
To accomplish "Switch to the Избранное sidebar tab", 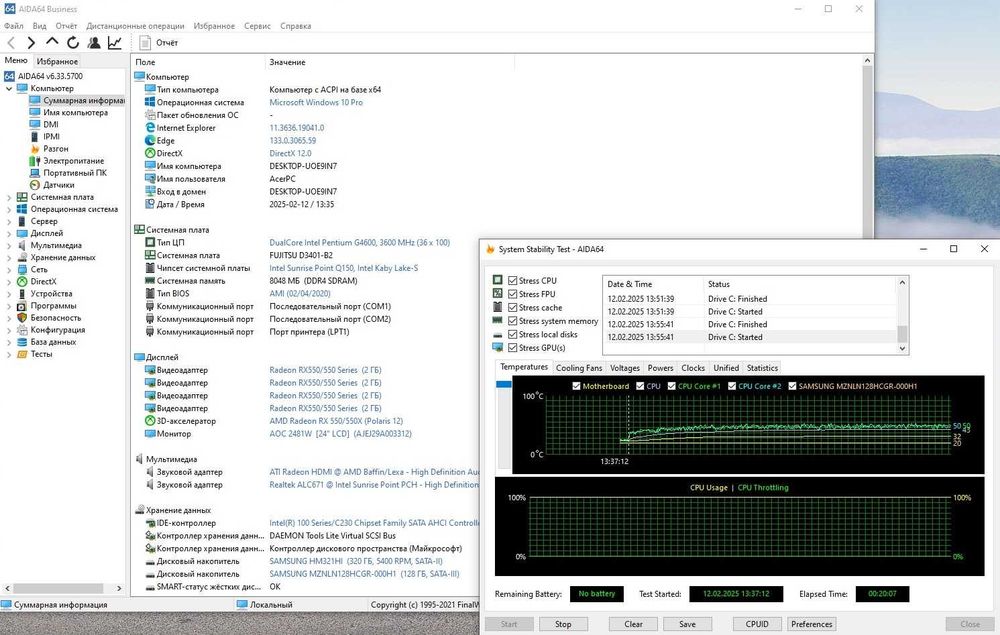I will coord(57,61).
